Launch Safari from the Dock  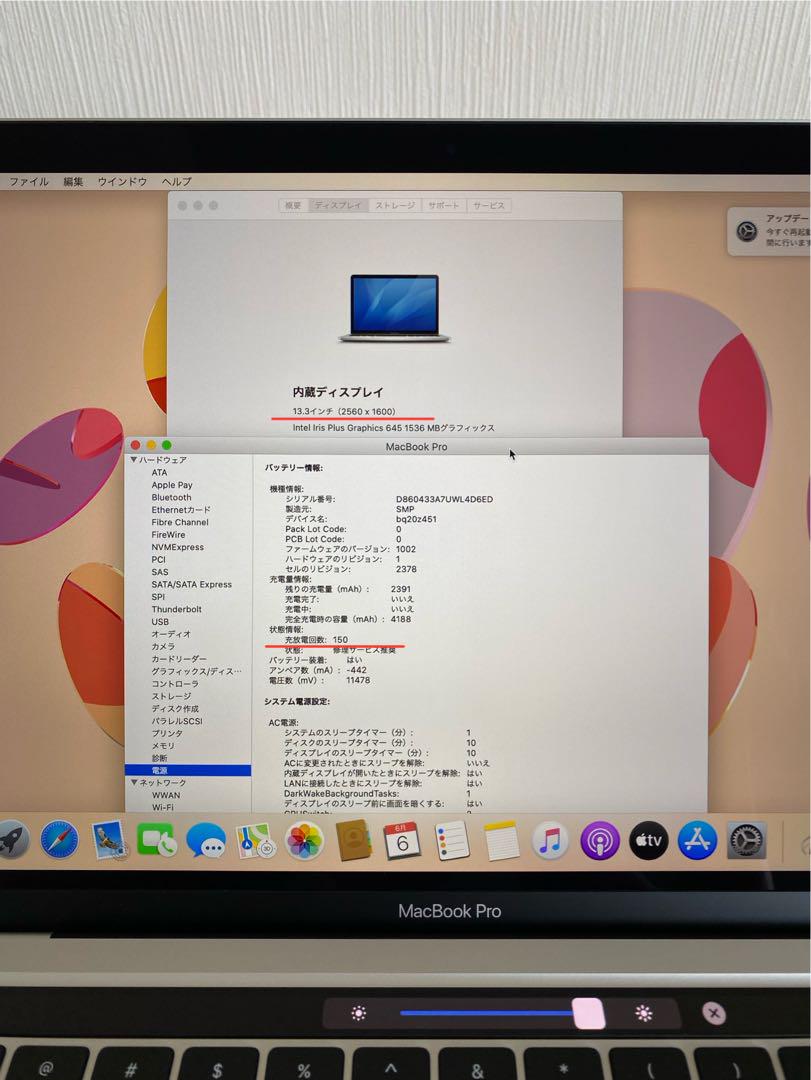[59, 840]
